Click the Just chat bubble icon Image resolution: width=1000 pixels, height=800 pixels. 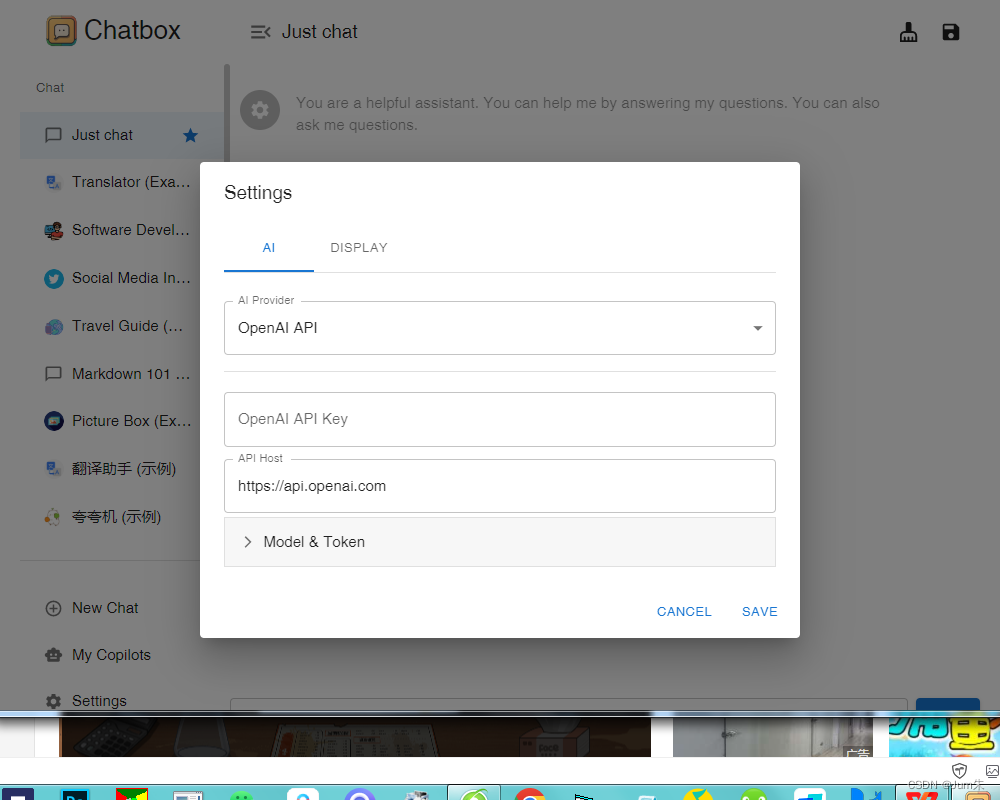(54, 135)
